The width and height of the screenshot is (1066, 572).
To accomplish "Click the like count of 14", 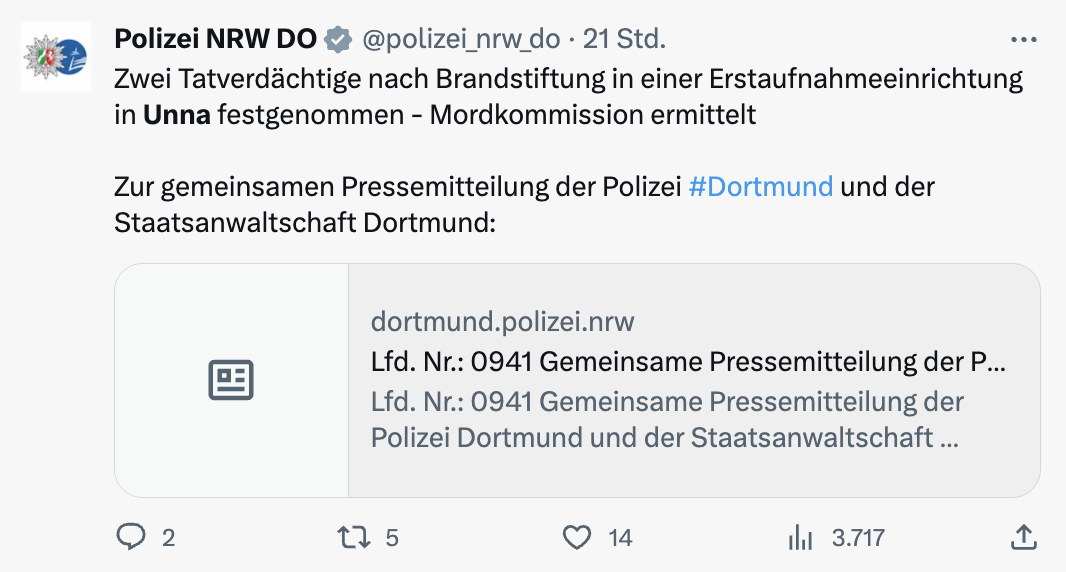I will pyautogui.click(x=620, y=538).
